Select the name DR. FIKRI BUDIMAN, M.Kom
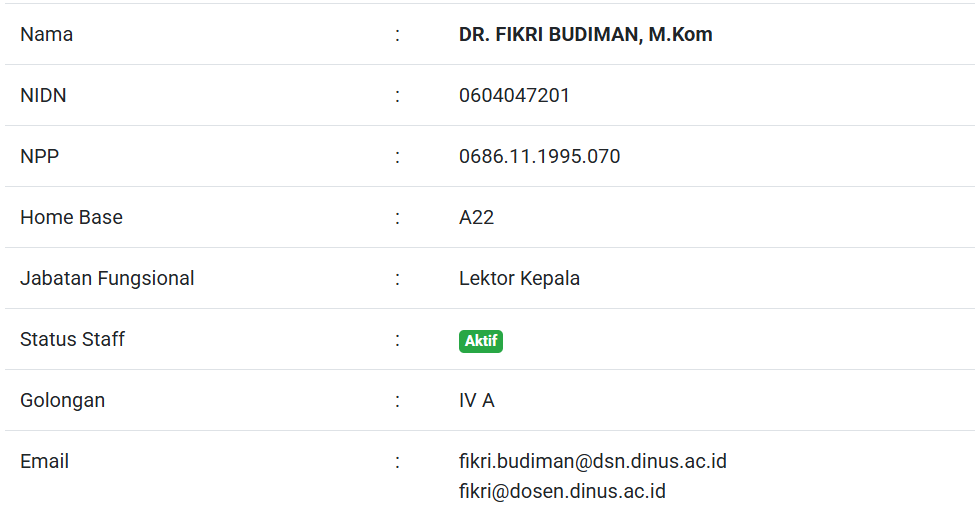 coord(585,34)
